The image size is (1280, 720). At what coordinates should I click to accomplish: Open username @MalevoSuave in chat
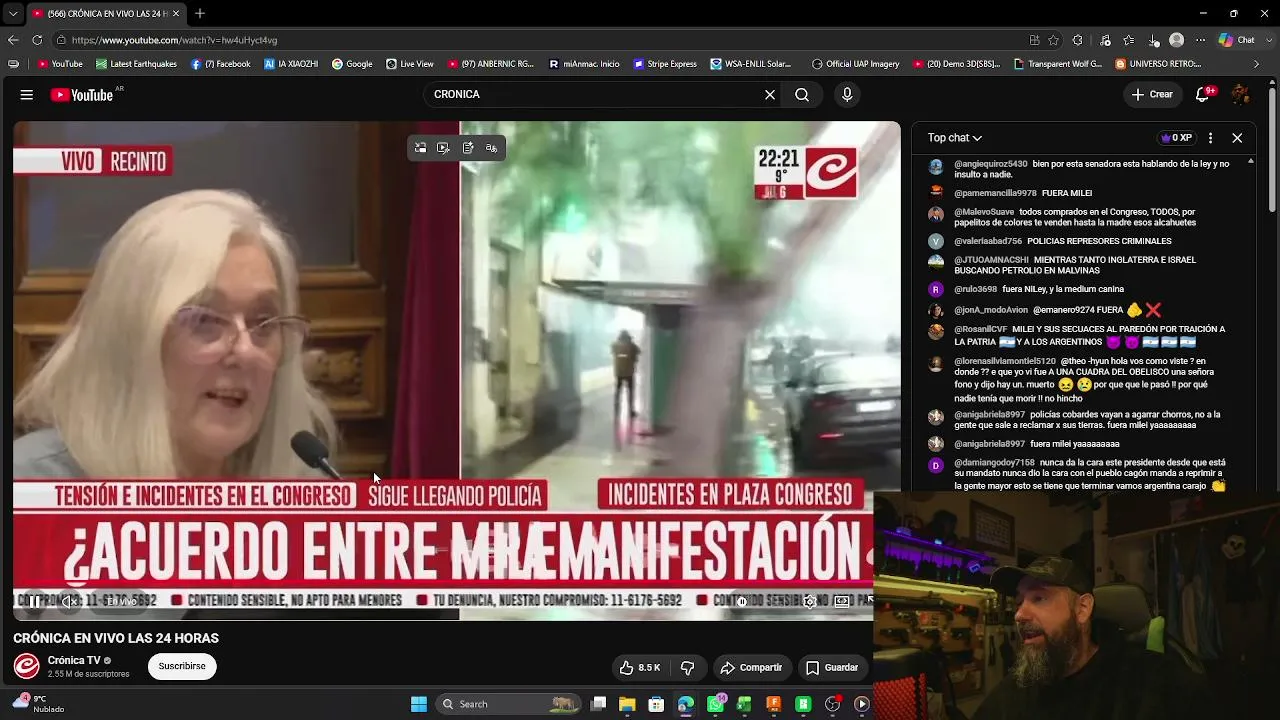984,212
